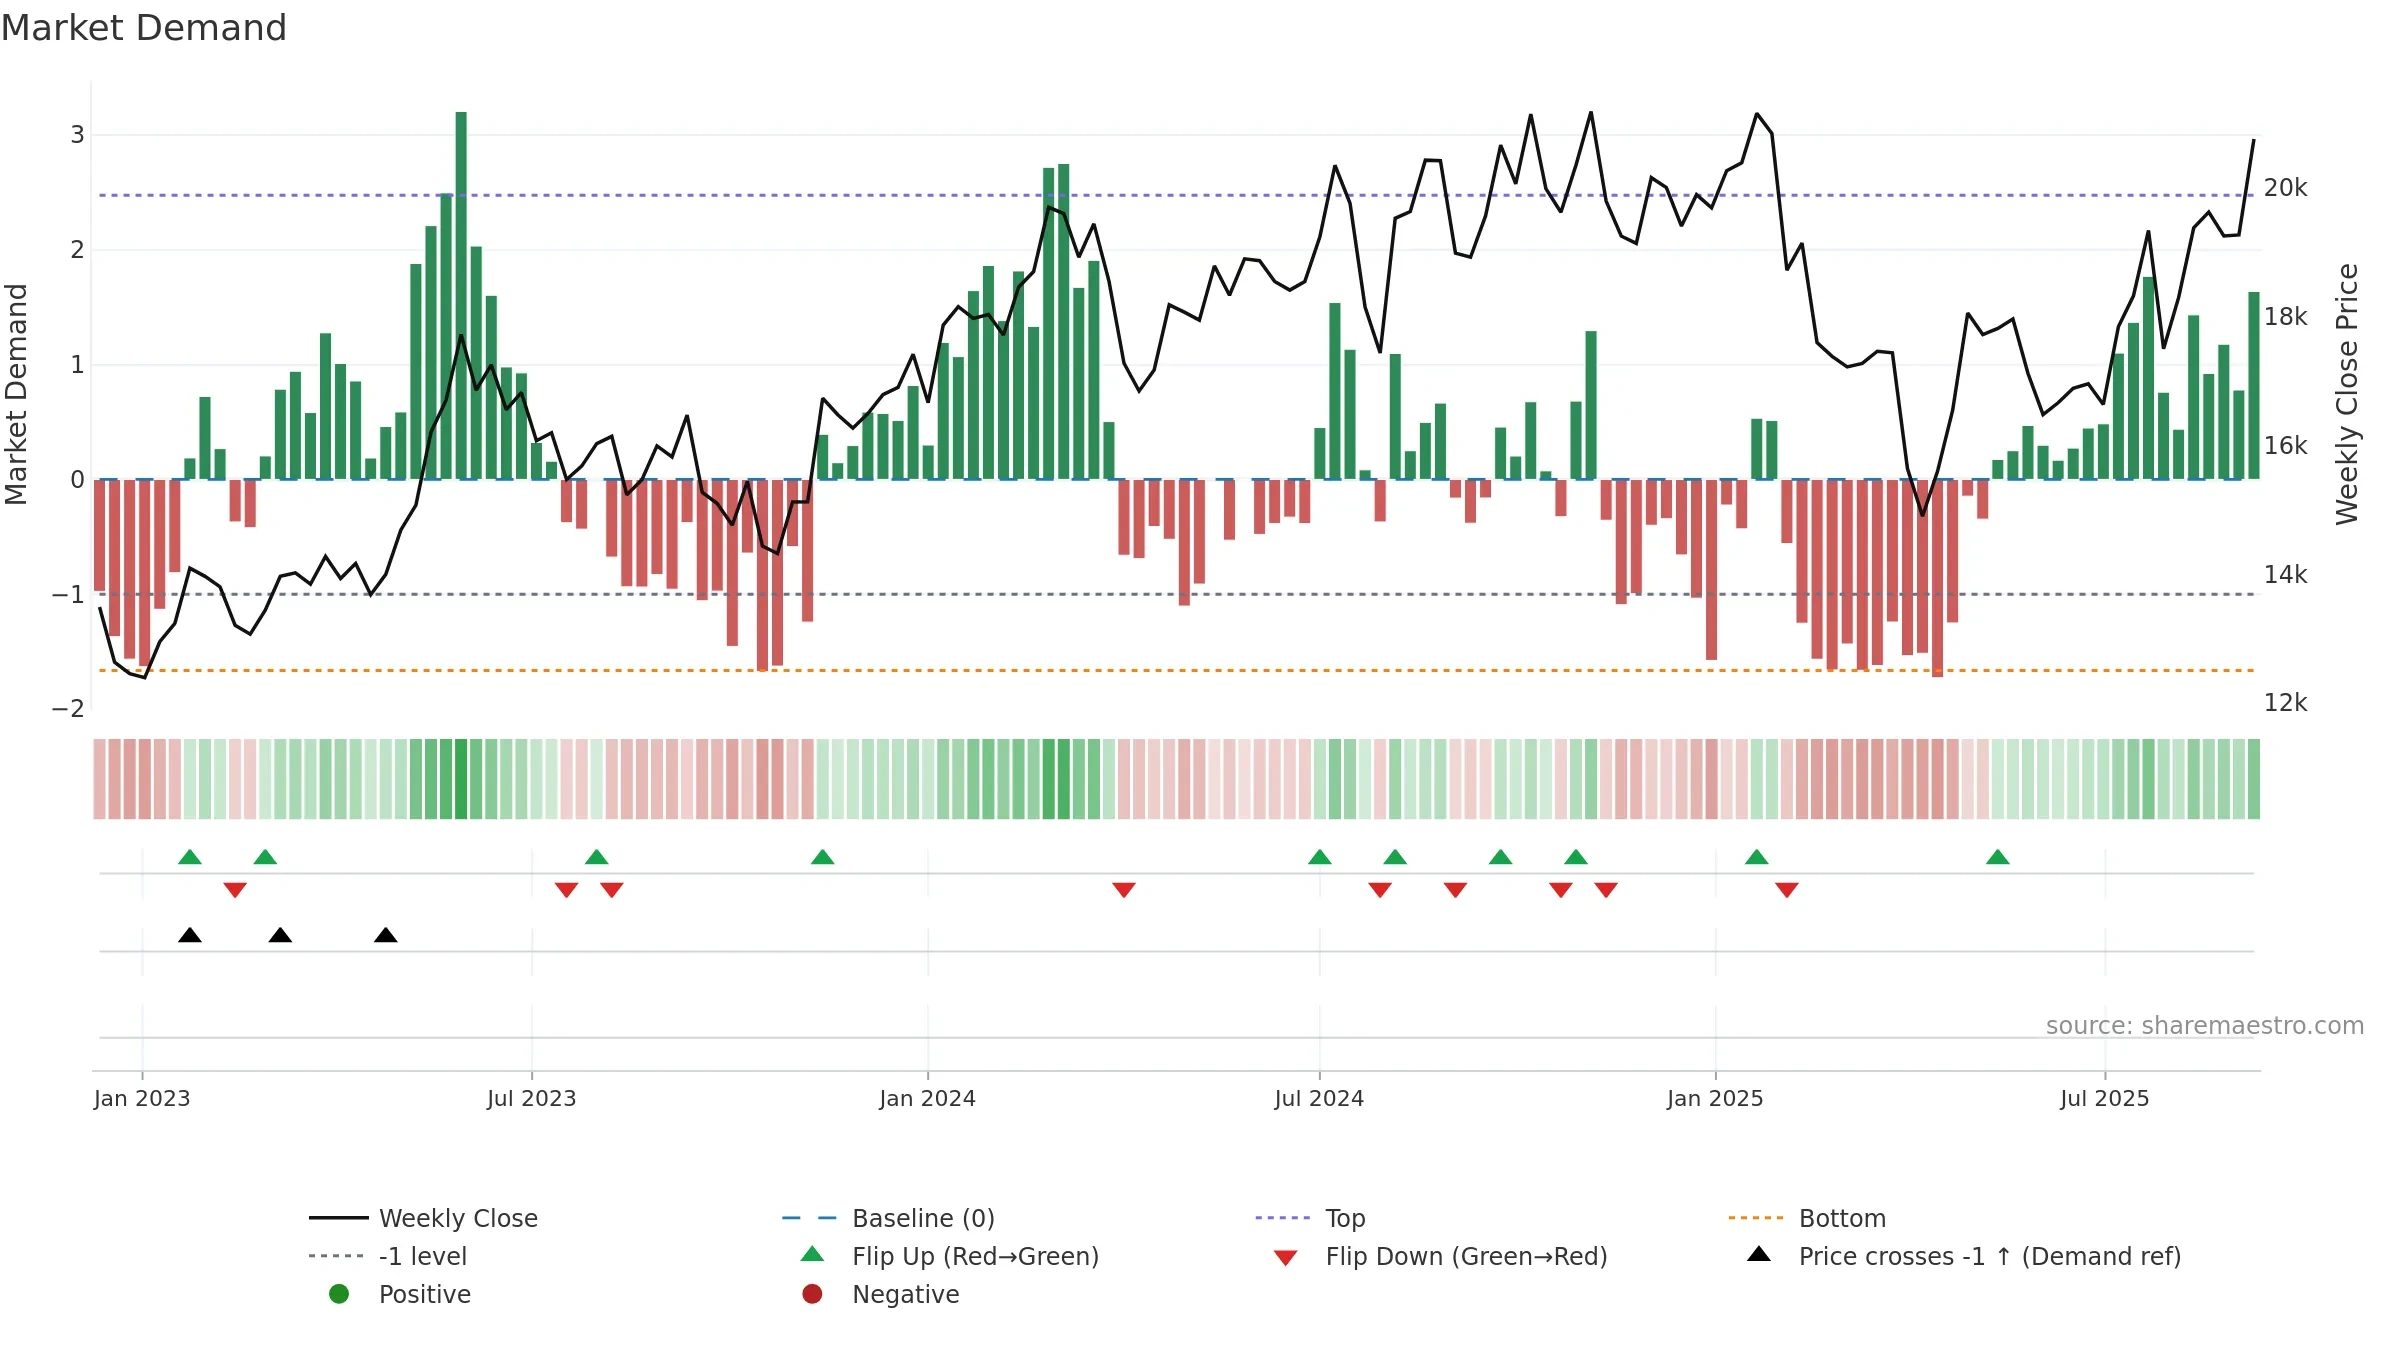
Task: Click the Market Demand chart title
Action: (144, 28)
